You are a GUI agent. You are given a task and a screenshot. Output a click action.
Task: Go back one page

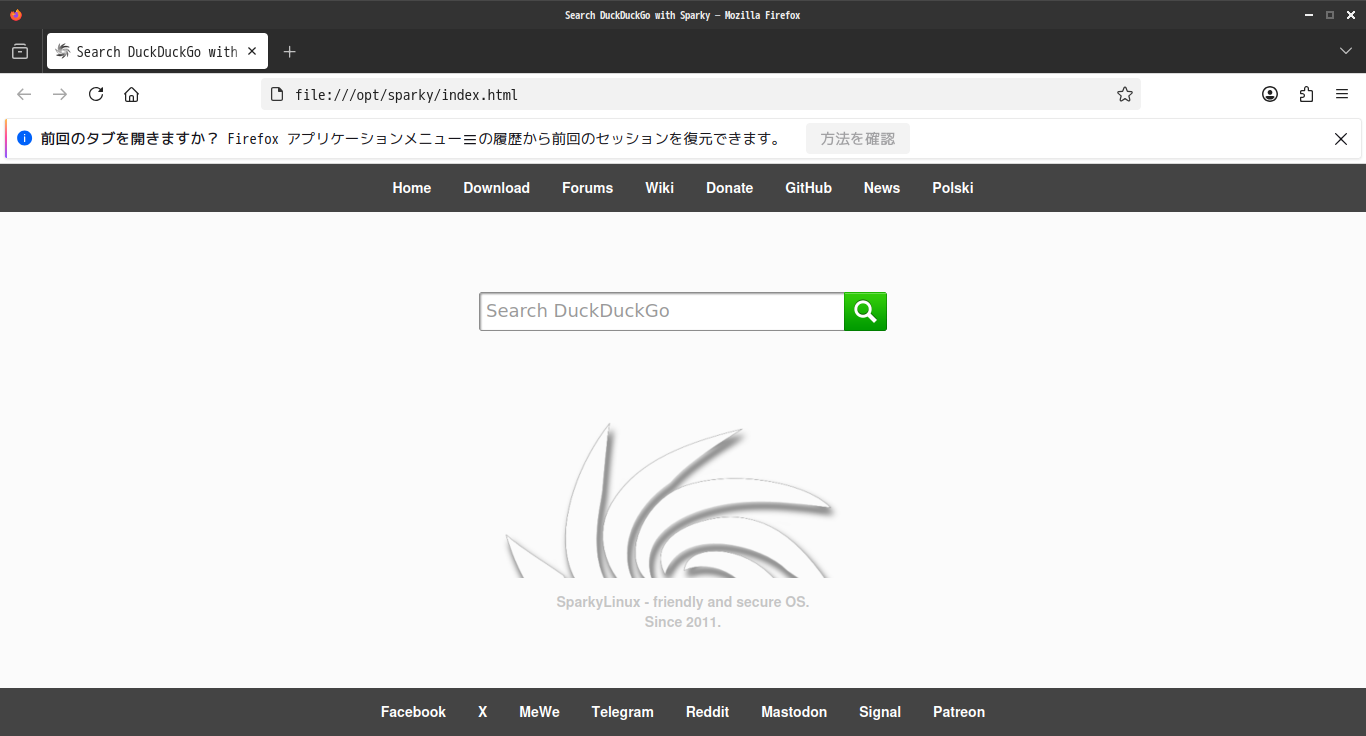point(24,94)
